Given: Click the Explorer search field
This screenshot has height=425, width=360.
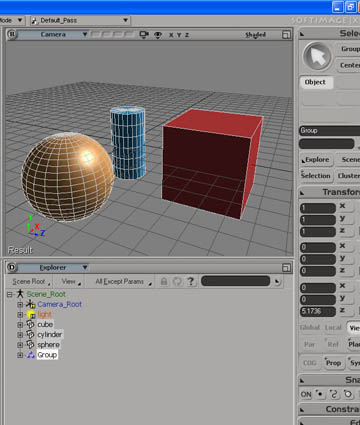Looking at the screenshot, I should [x=235, y=281].
